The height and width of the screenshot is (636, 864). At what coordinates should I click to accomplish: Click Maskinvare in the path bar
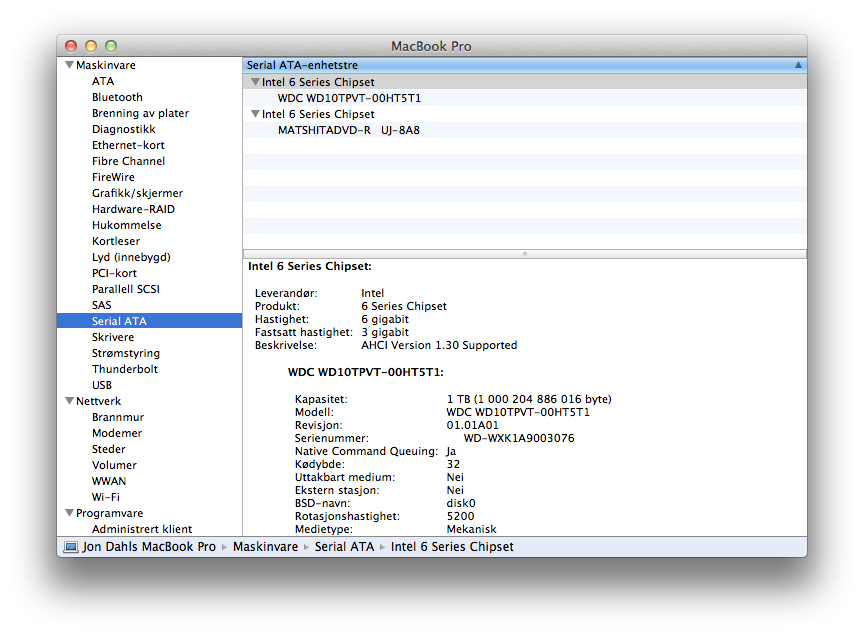(x=266, y=547)
